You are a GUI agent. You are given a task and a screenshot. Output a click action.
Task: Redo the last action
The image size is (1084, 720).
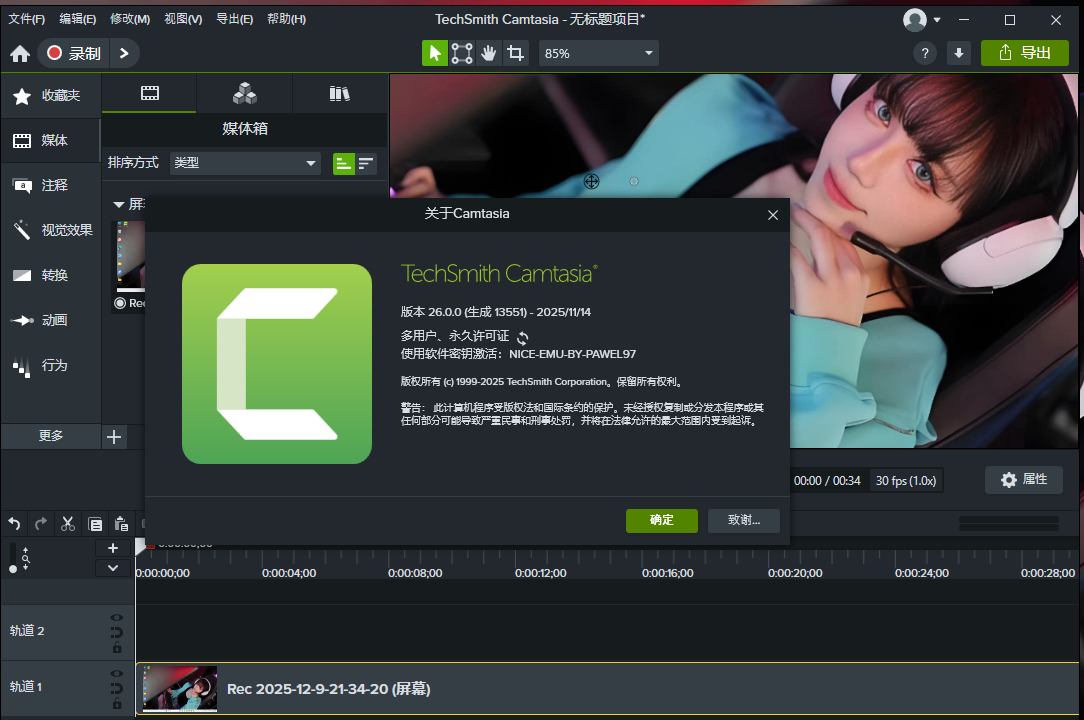pyautogui.click(x=41, y=524)
